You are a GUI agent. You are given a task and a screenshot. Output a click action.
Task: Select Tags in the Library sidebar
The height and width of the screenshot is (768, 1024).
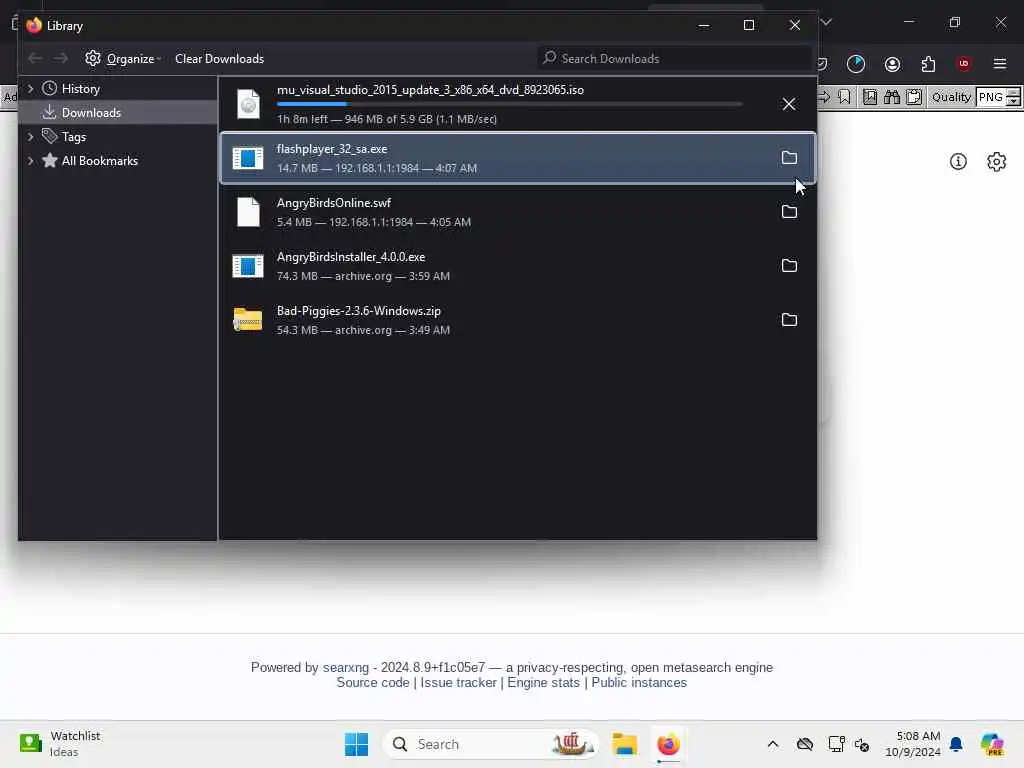click(73, 136)
